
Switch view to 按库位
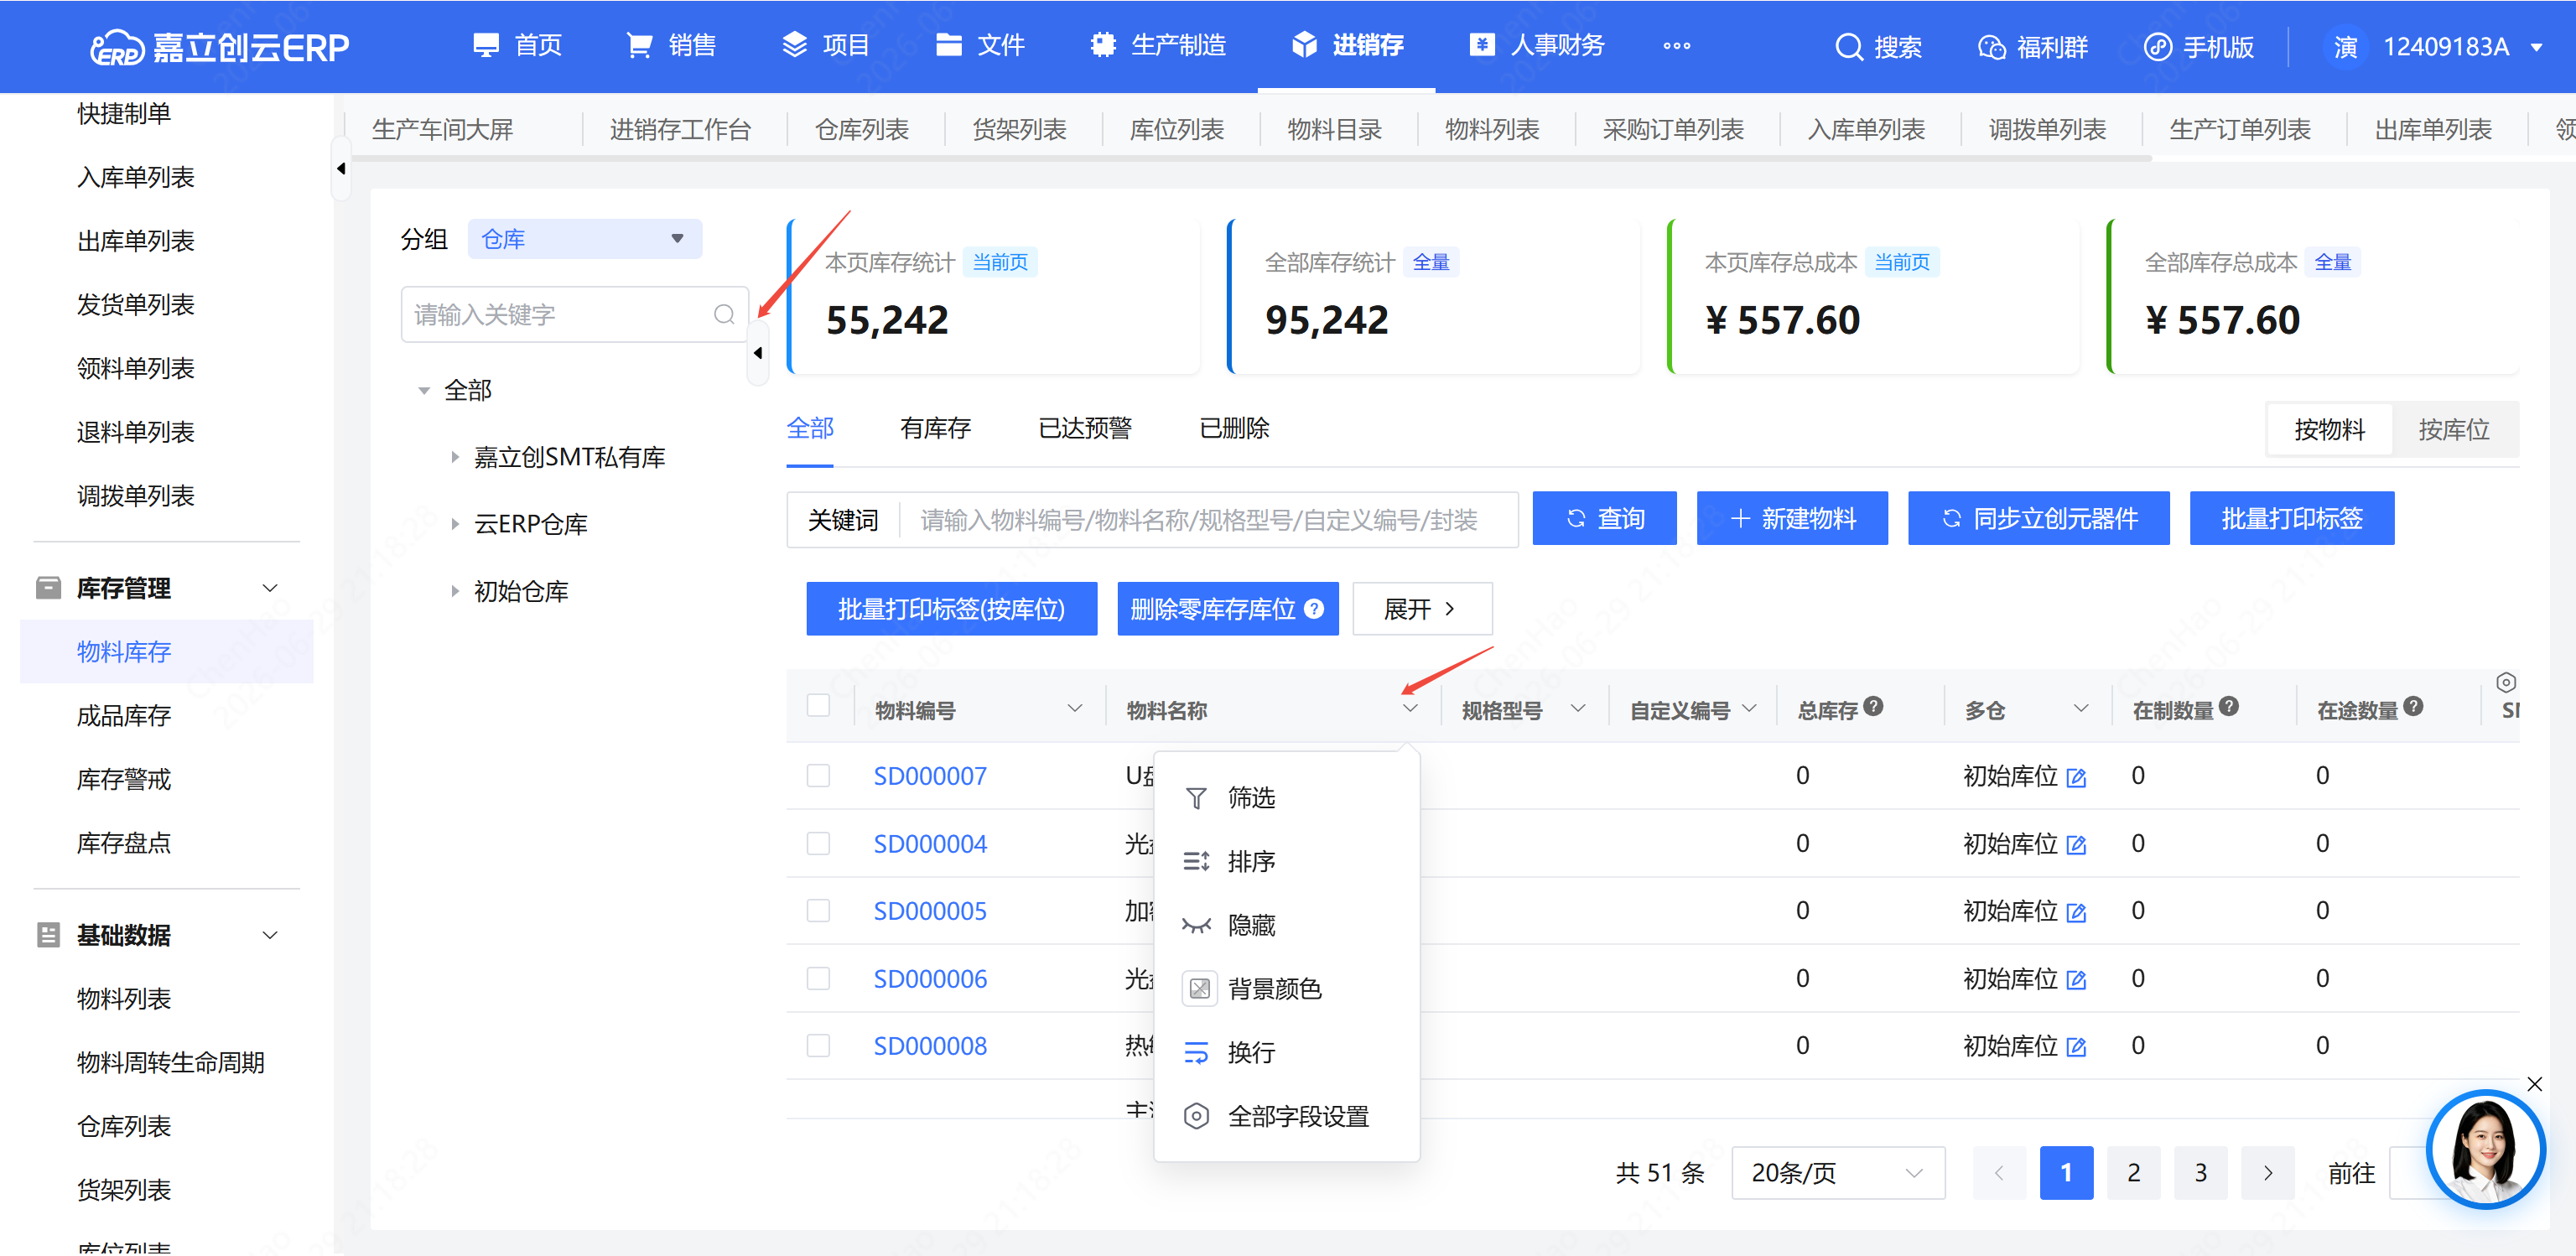coord(2454,430)
